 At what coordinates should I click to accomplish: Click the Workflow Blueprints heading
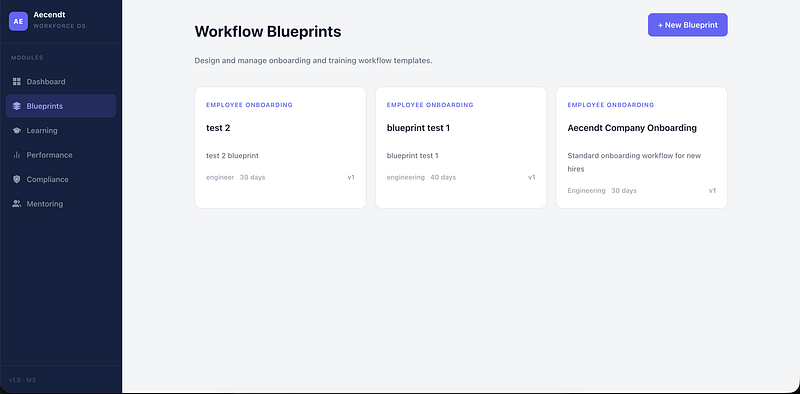click(x=268, y=32)
